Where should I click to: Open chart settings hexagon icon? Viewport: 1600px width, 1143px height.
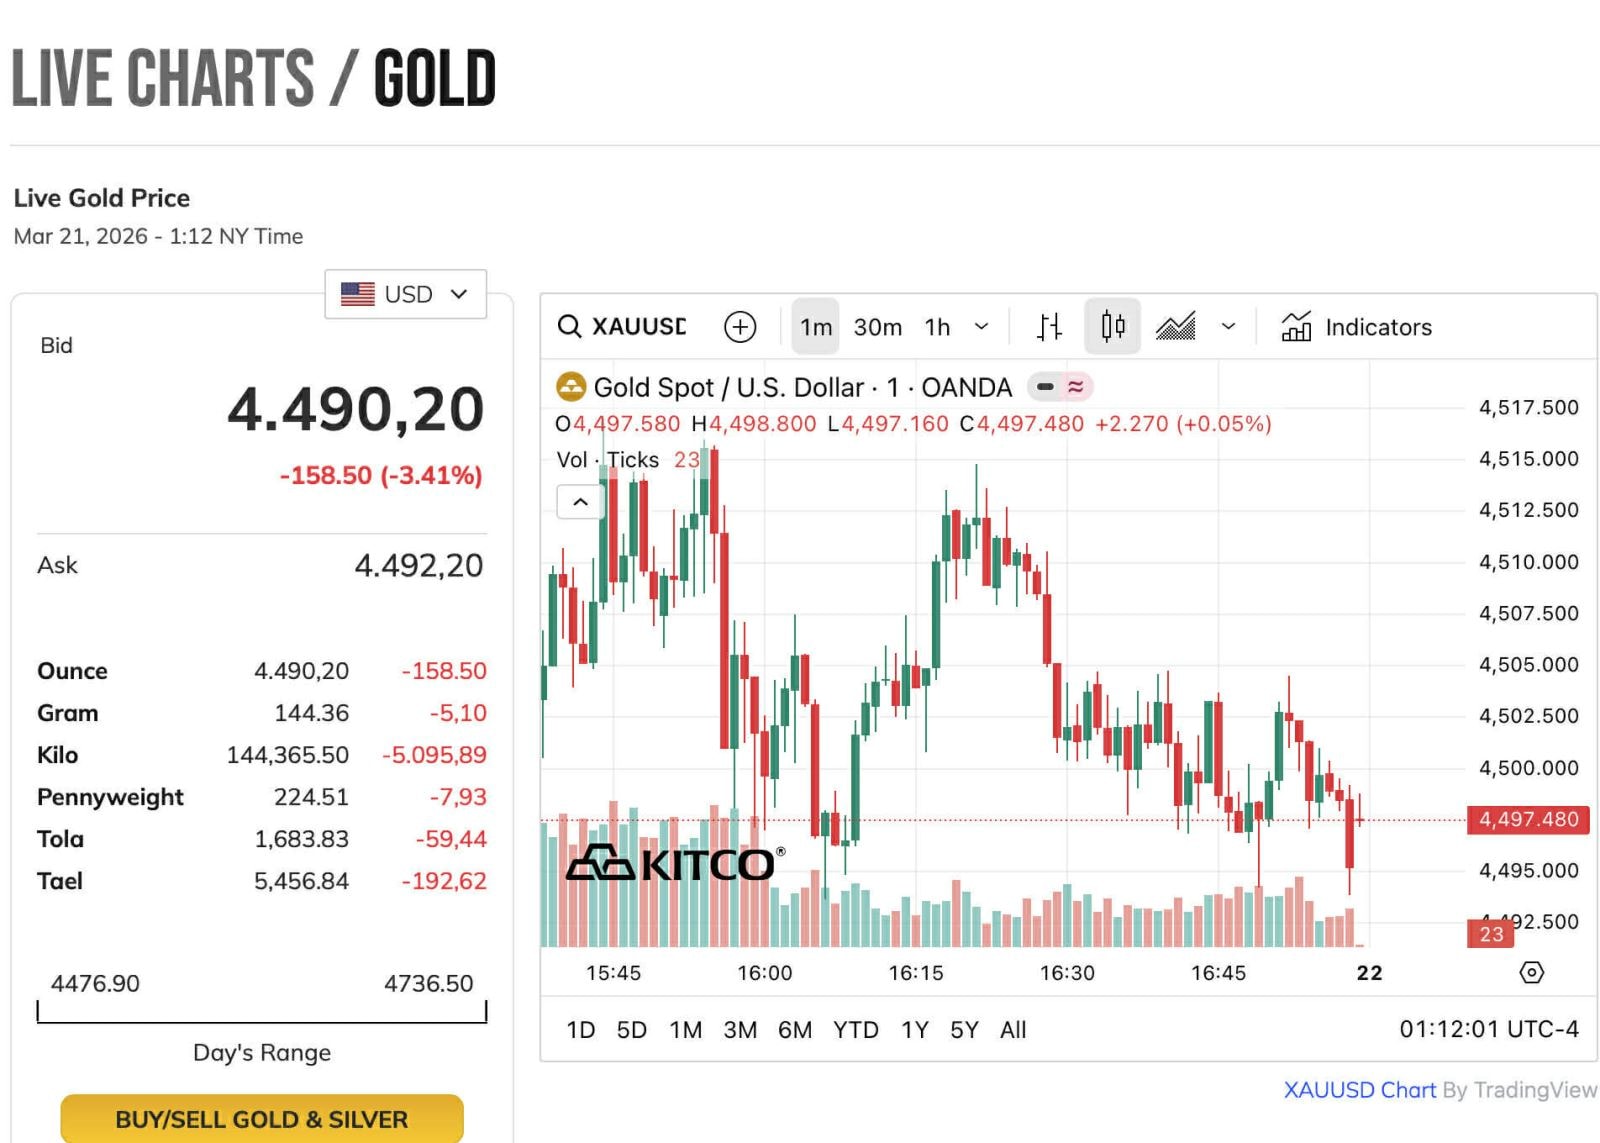(x=1531, y=972)
